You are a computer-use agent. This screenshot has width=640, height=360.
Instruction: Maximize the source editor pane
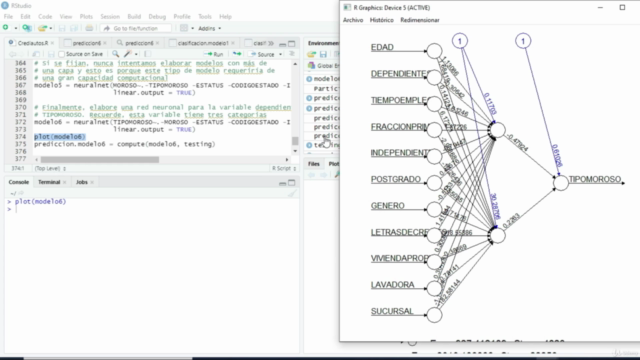[291, 44]
